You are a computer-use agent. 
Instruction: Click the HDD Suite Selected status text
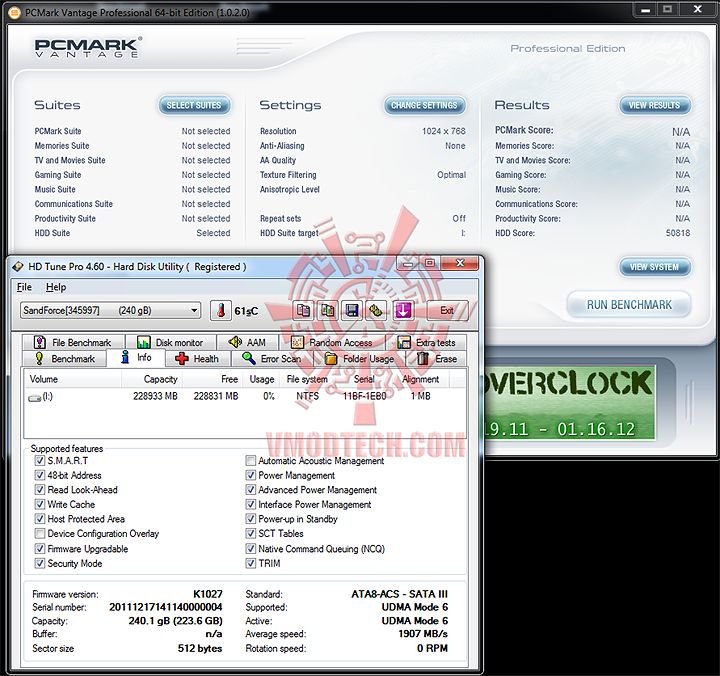click(x=214, y=233)
